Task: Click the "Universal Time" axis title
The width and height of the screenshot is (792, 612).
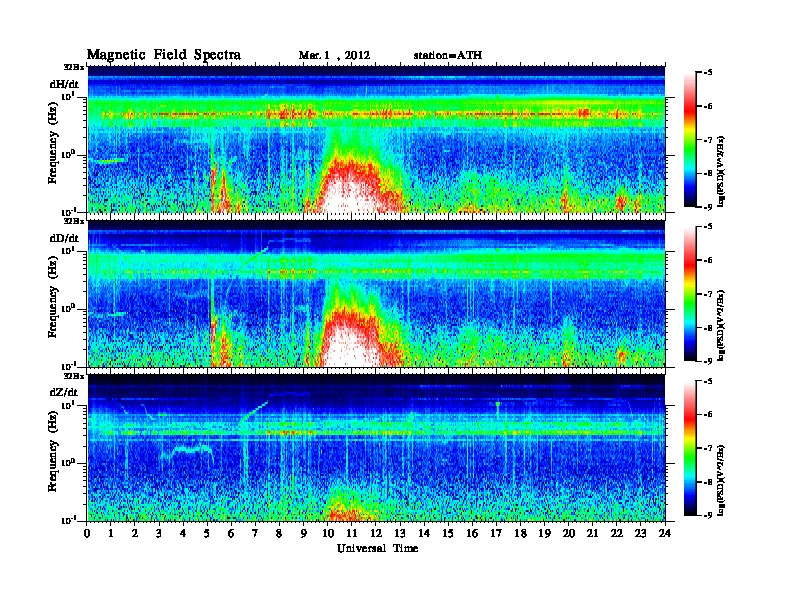Action: click(x=377, y=548)
